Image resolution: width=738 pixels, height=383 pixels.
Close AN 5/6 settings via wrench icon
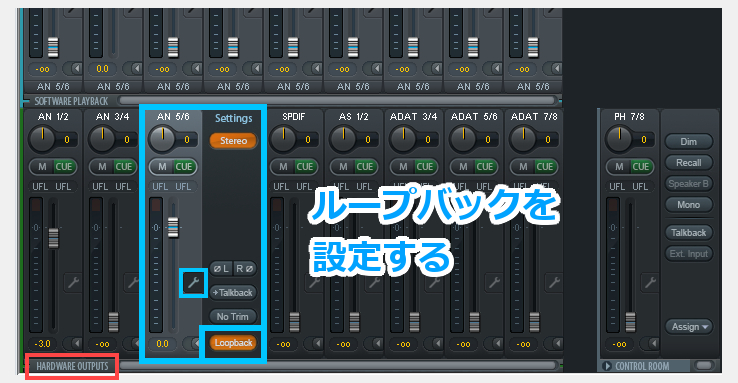[x=193, y=283]
